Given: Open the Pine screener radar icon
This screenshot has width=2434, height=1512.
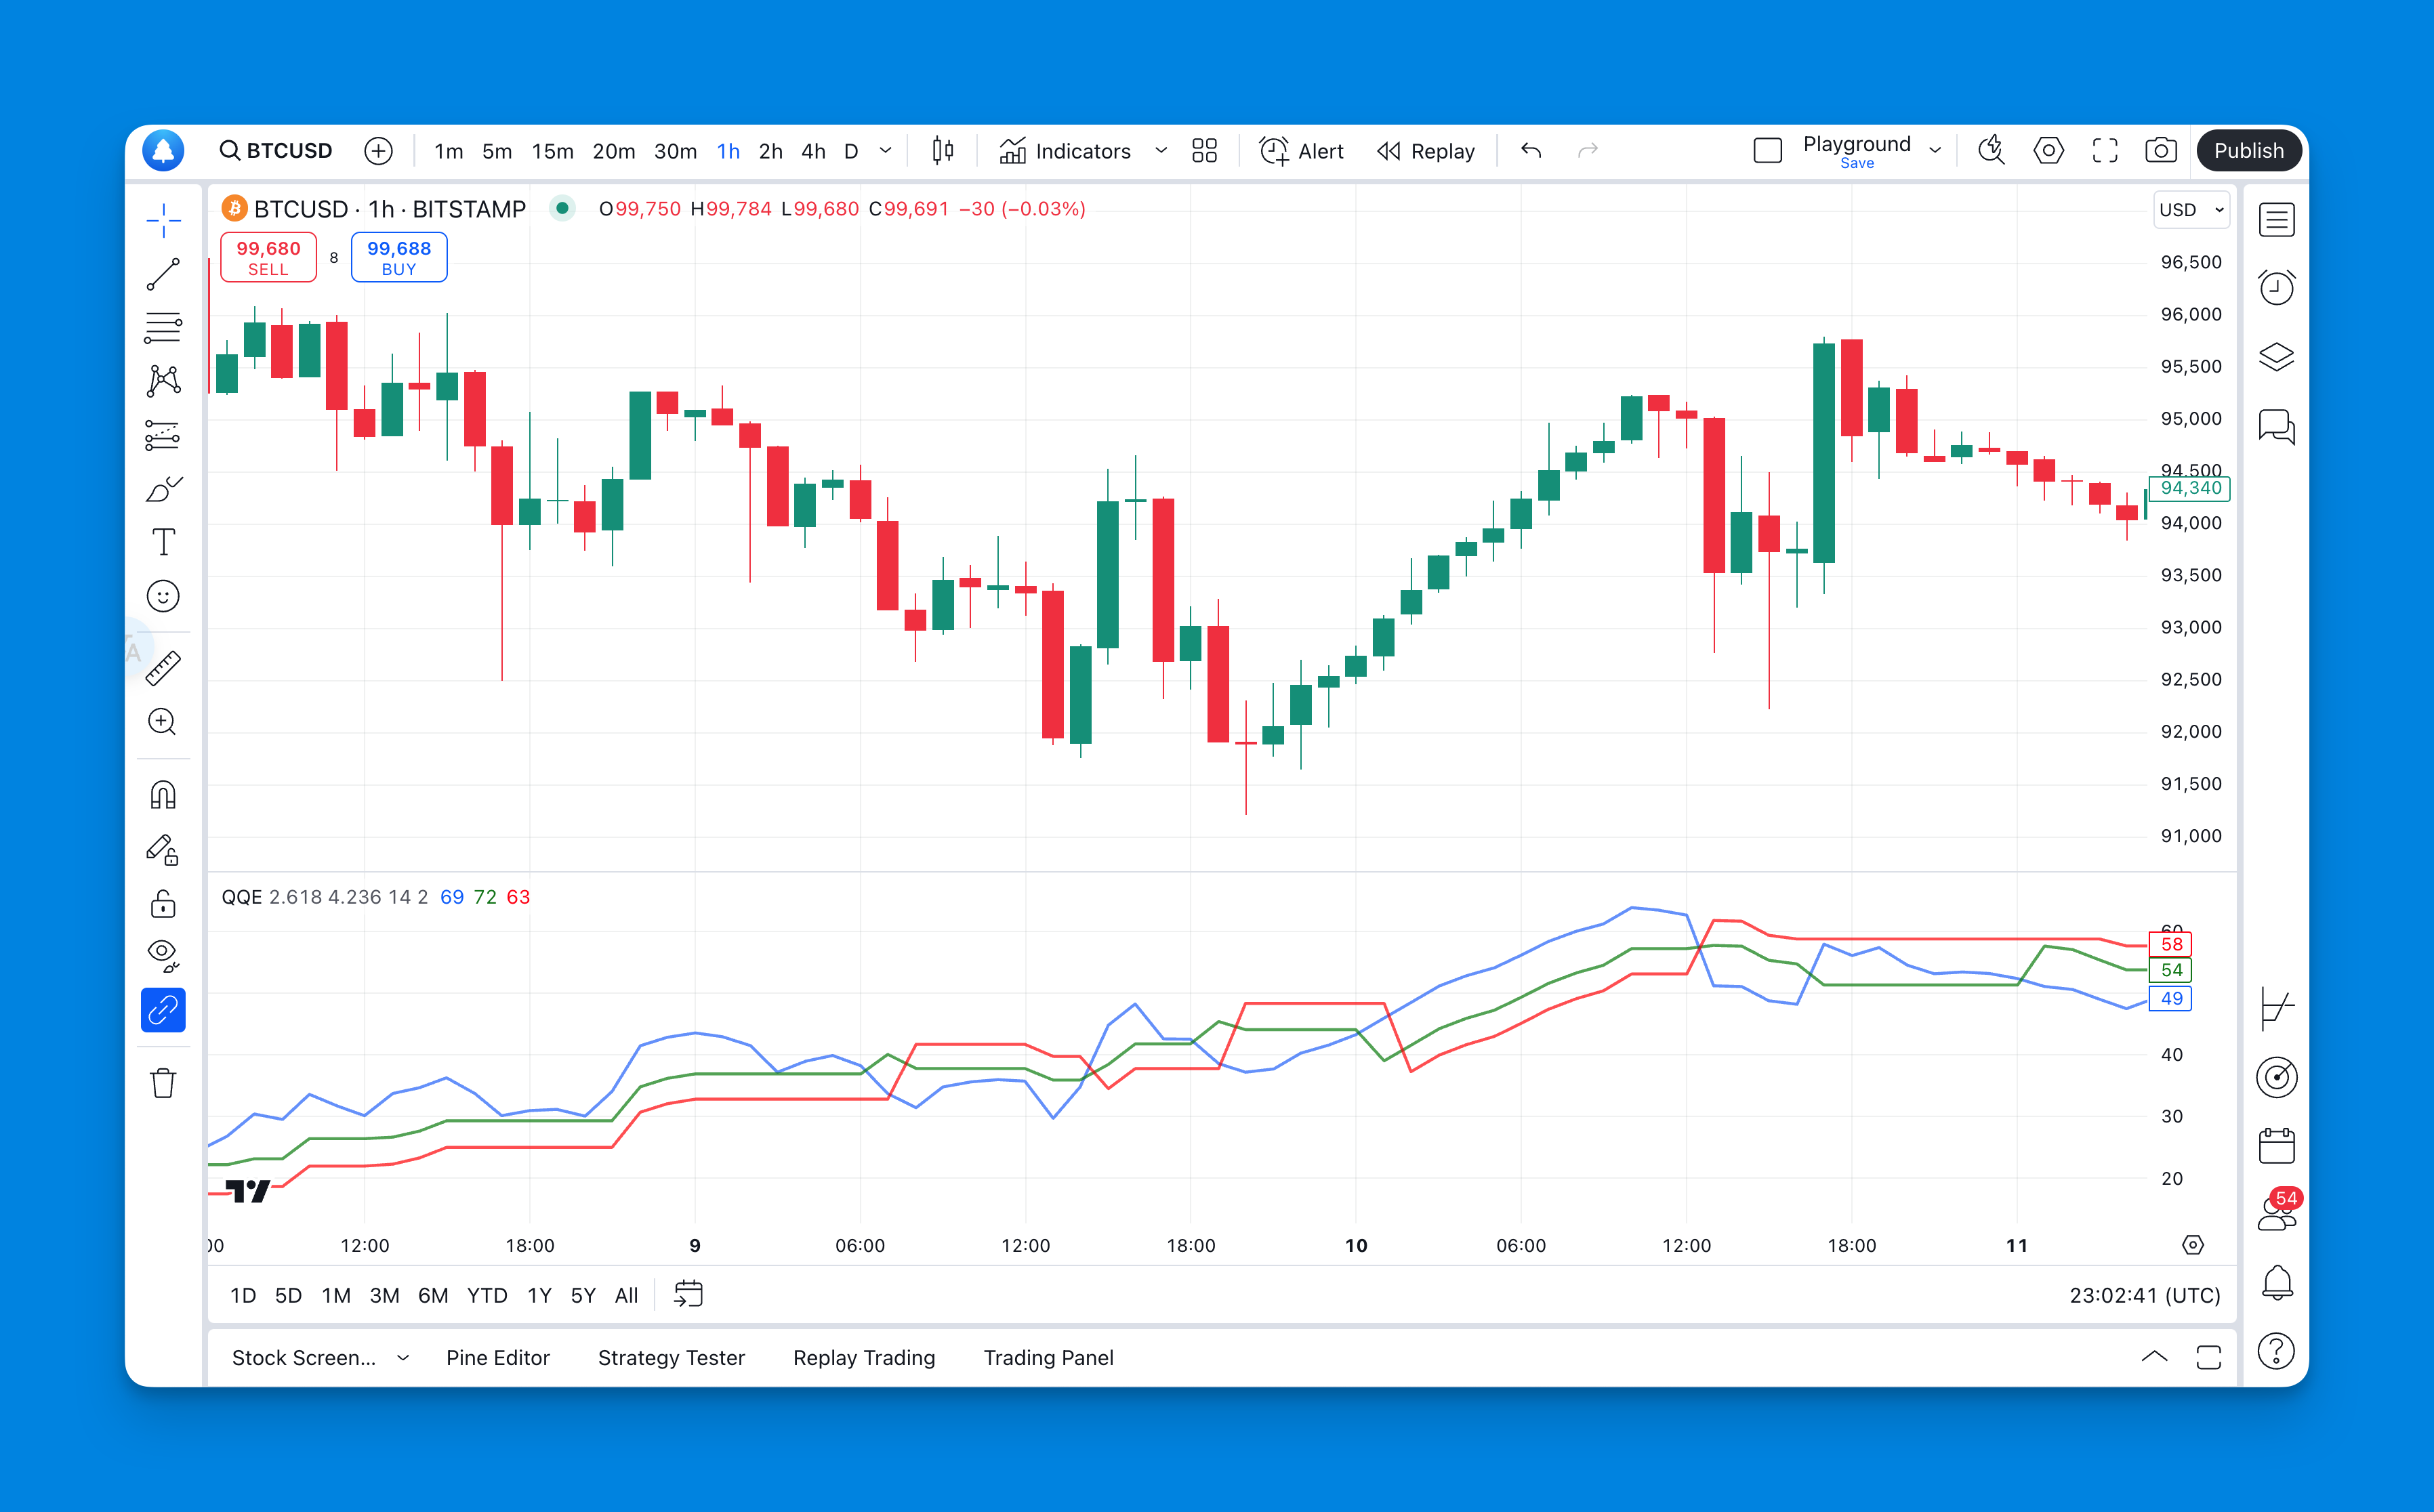Looking at the screenshot, I should click(2277, 1077).
